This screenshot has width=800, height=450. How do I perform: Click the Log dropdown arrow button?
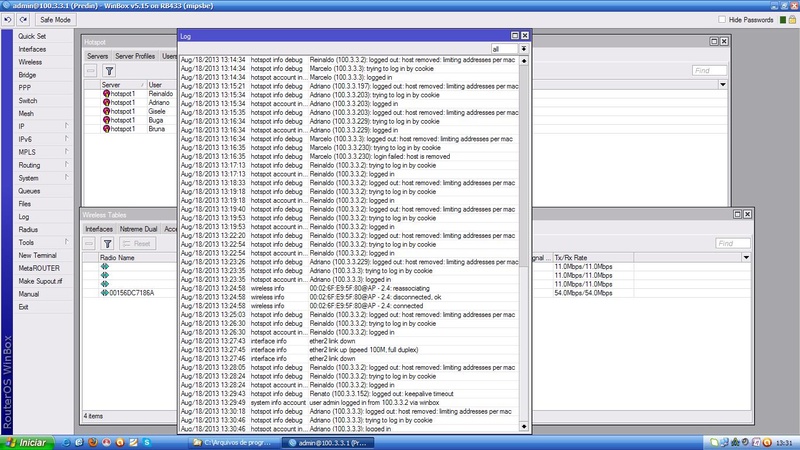tap(523, 49)
